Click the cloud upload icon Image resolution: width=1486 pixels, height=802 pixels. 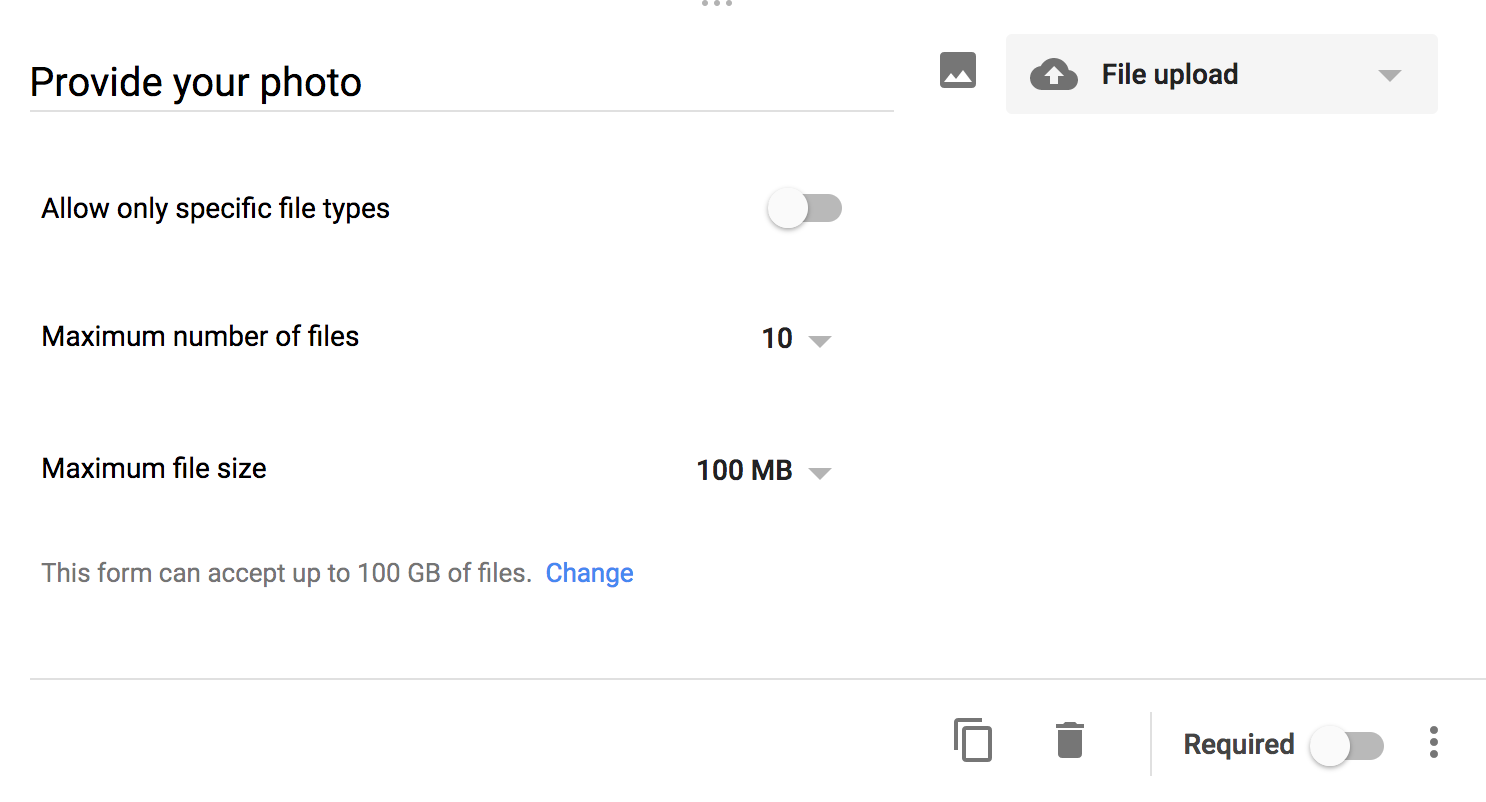pos(1053,75)
